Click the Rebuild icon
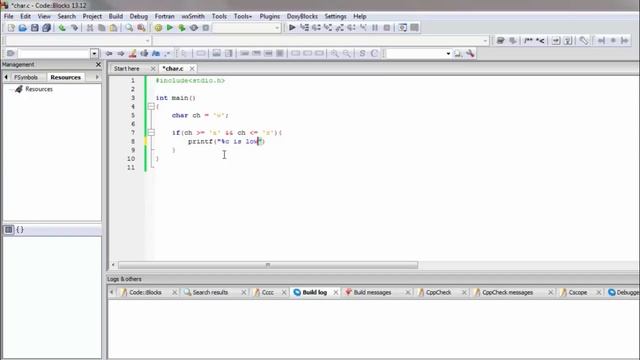 (194, 28)
